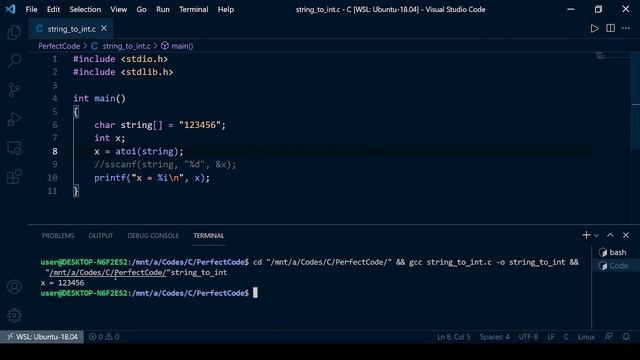
Task: Open the Go menu
Action: pos(141,9)
